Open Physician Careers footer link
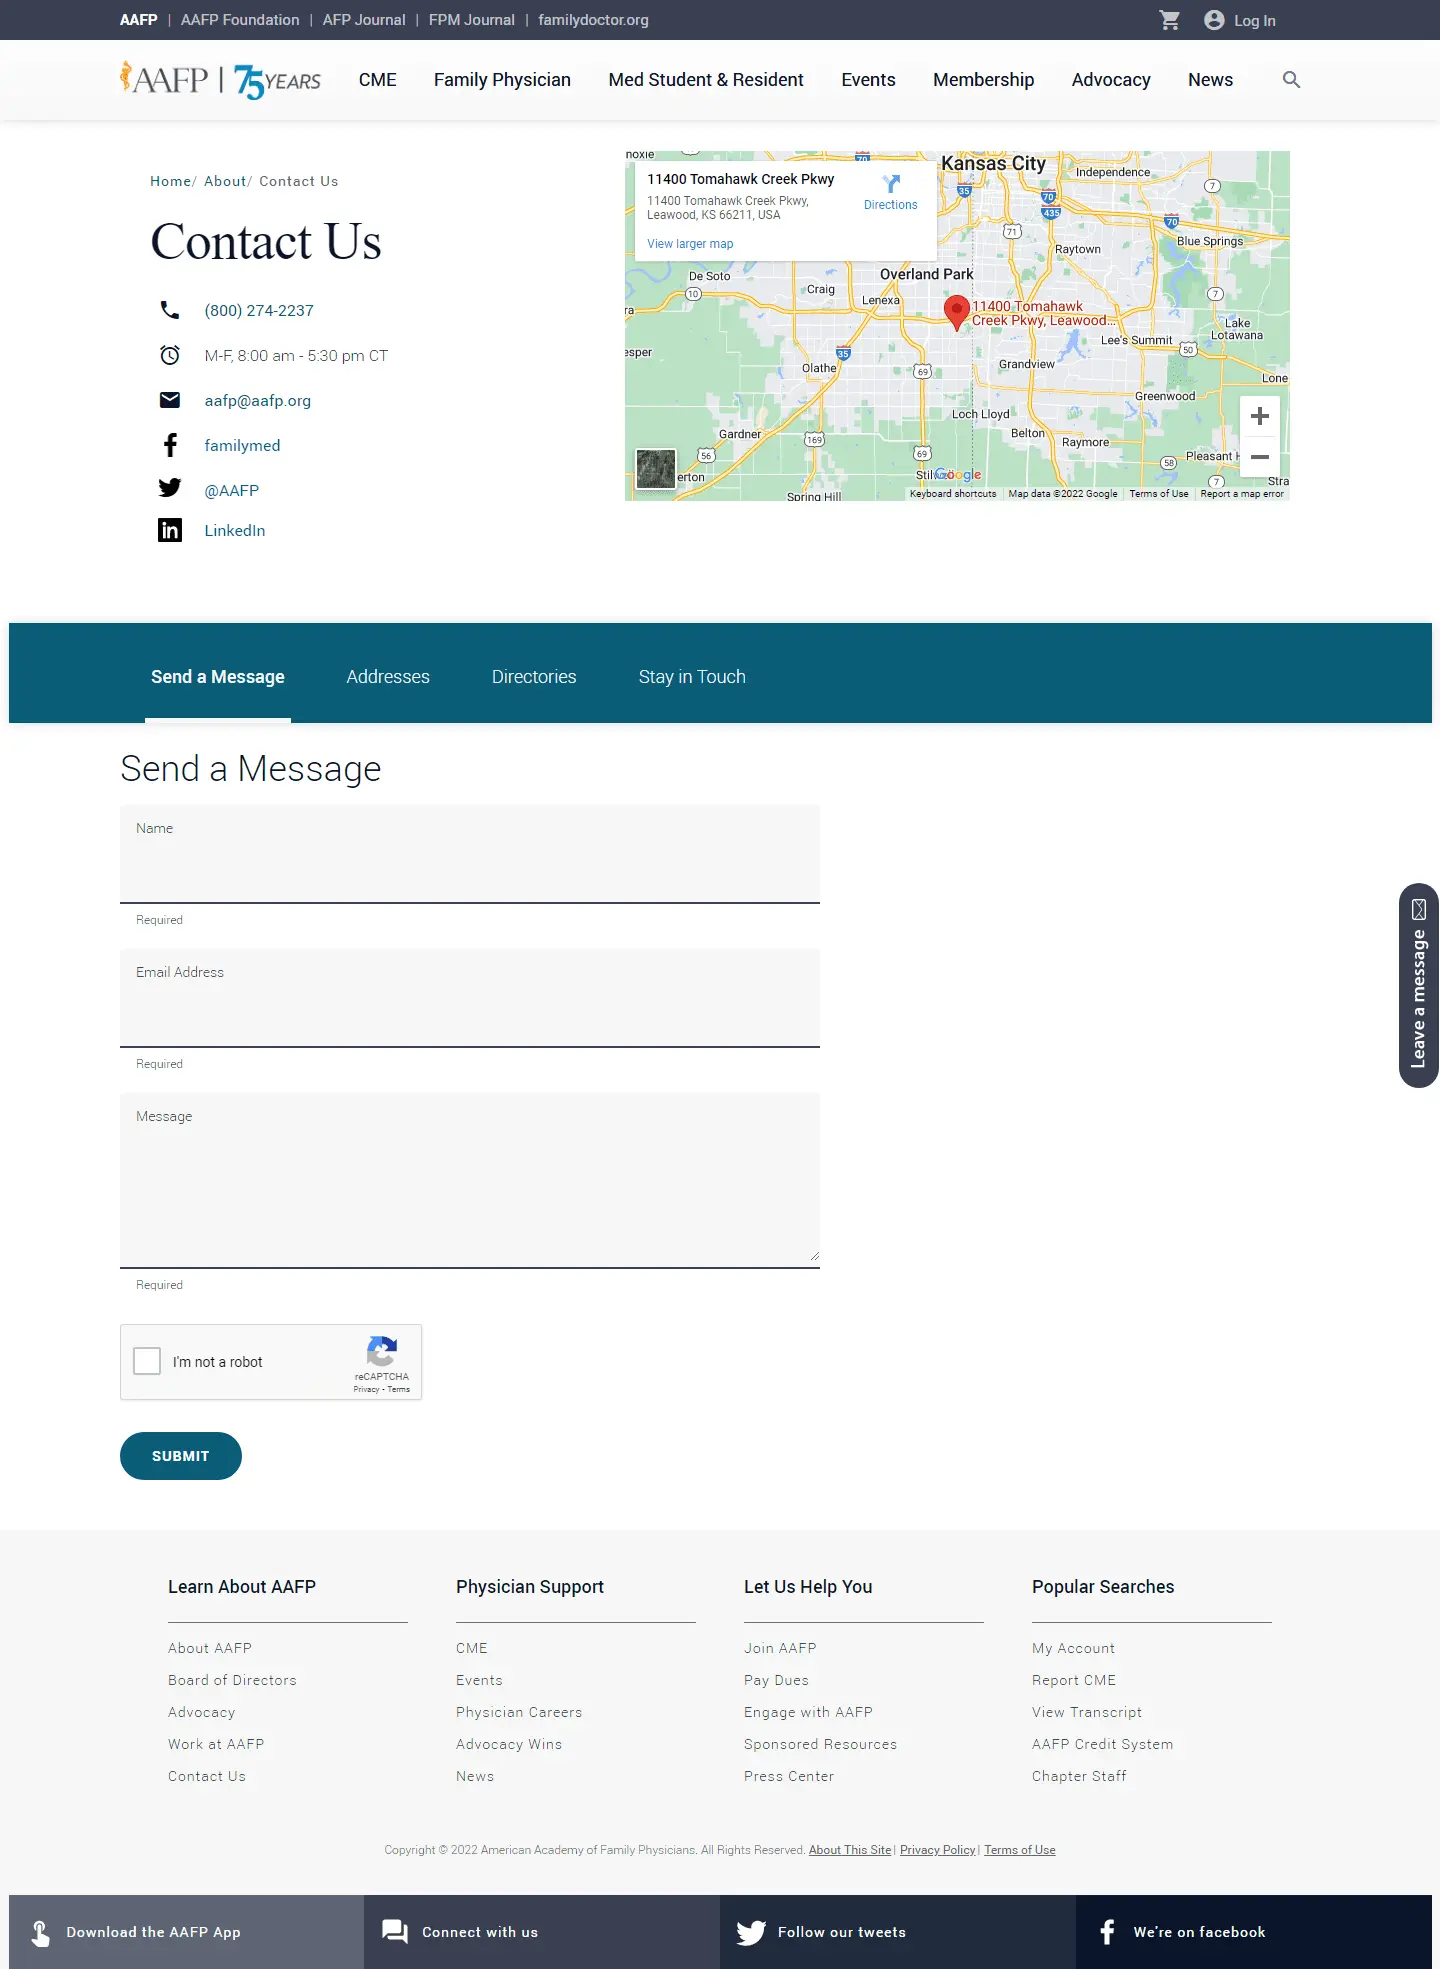This screenshot has height=1969, width=1440. tap(519, 1712)
